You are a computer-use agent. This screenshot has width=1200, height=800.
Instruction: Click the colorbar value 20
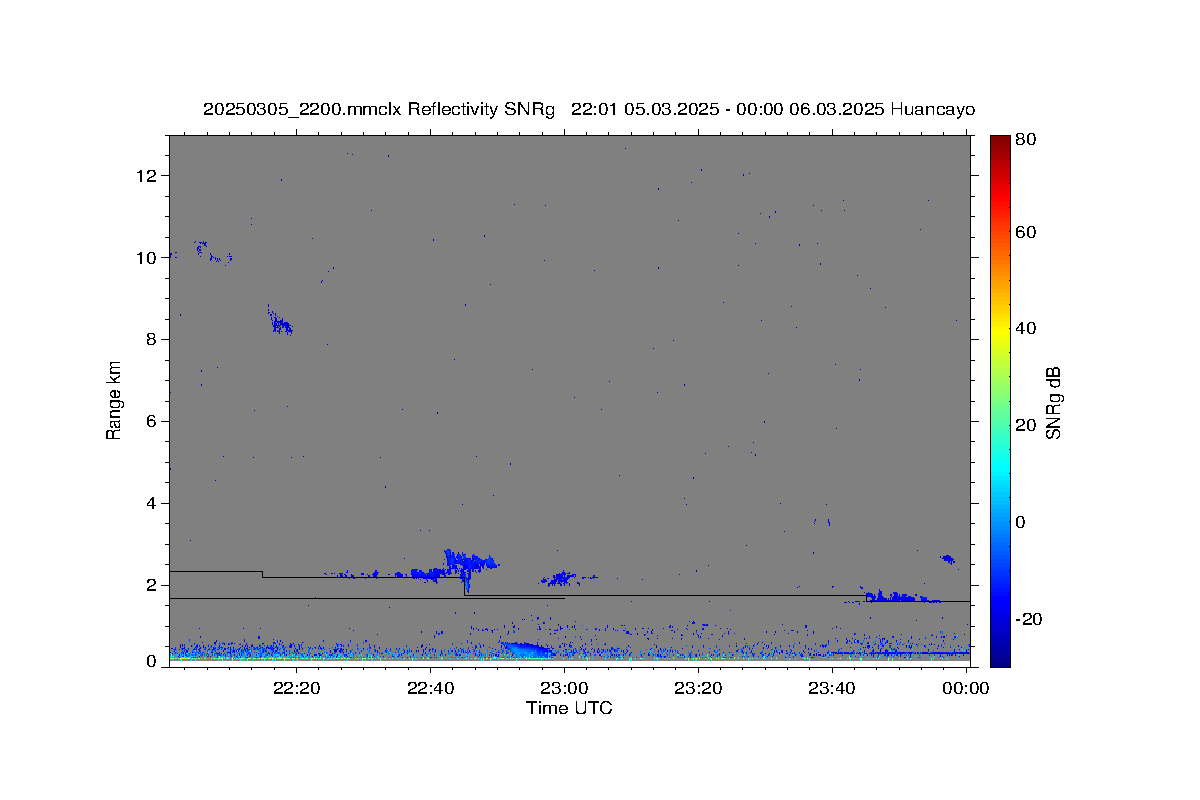click(x=1024, y=426)
